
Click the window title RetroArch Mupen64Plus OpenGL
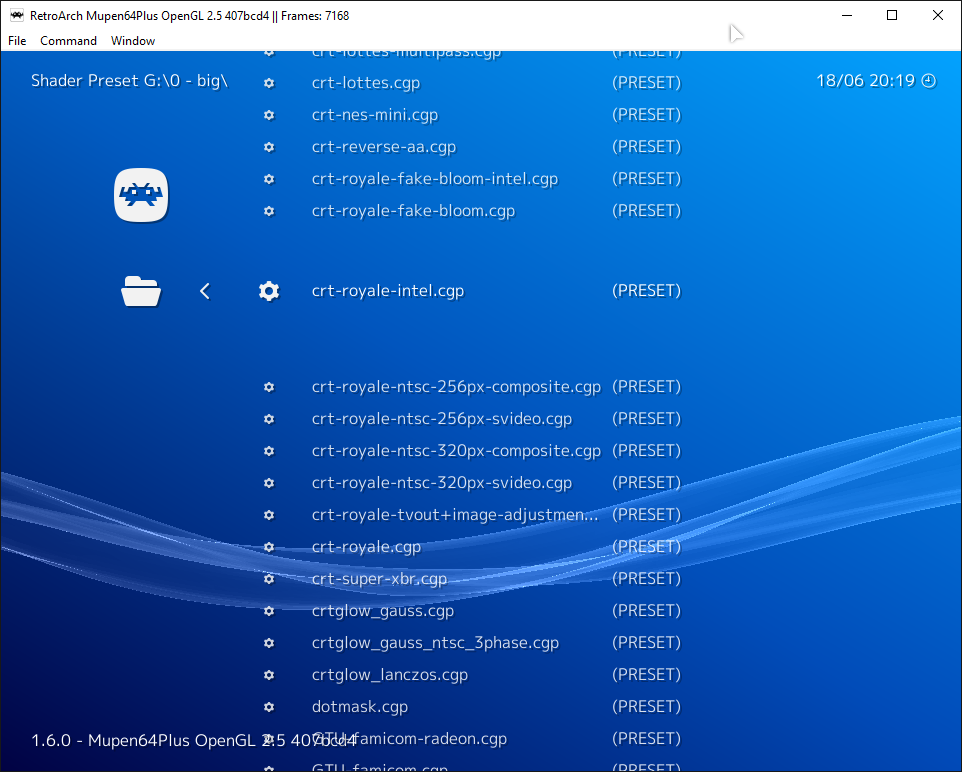point(190,15)
